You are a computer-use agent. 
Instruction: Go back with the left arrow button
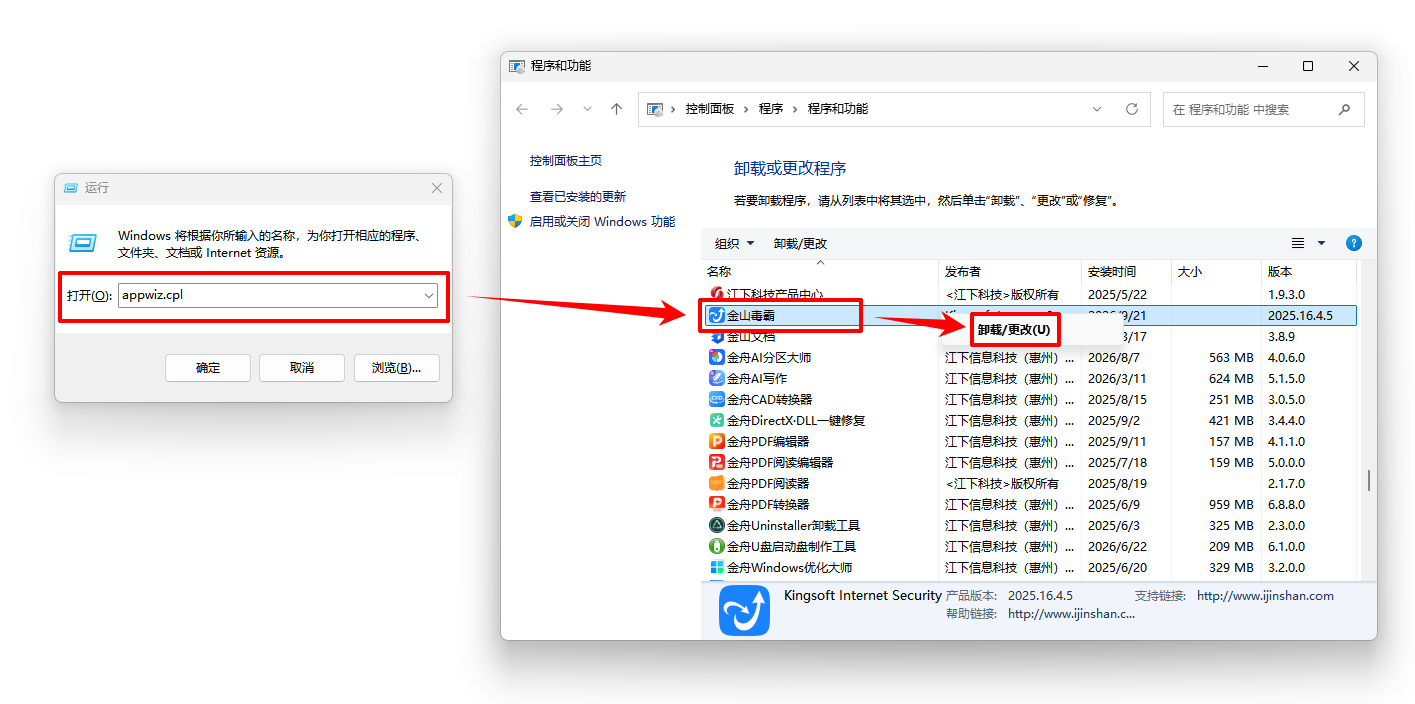point(522,109)
